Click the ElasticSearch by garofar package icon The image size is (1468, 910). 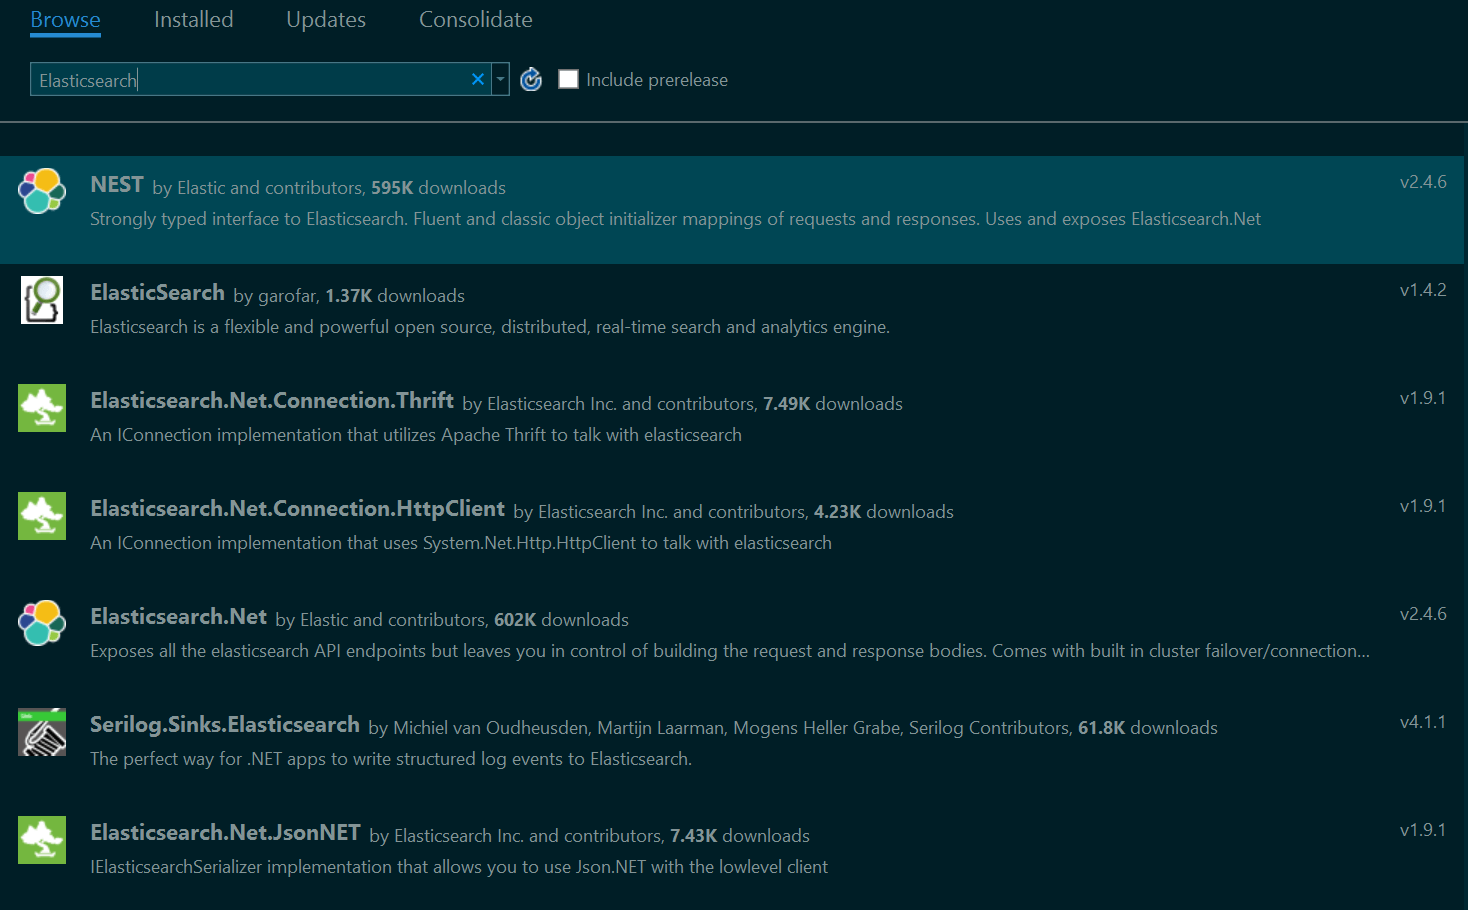(x=42, y=300)
